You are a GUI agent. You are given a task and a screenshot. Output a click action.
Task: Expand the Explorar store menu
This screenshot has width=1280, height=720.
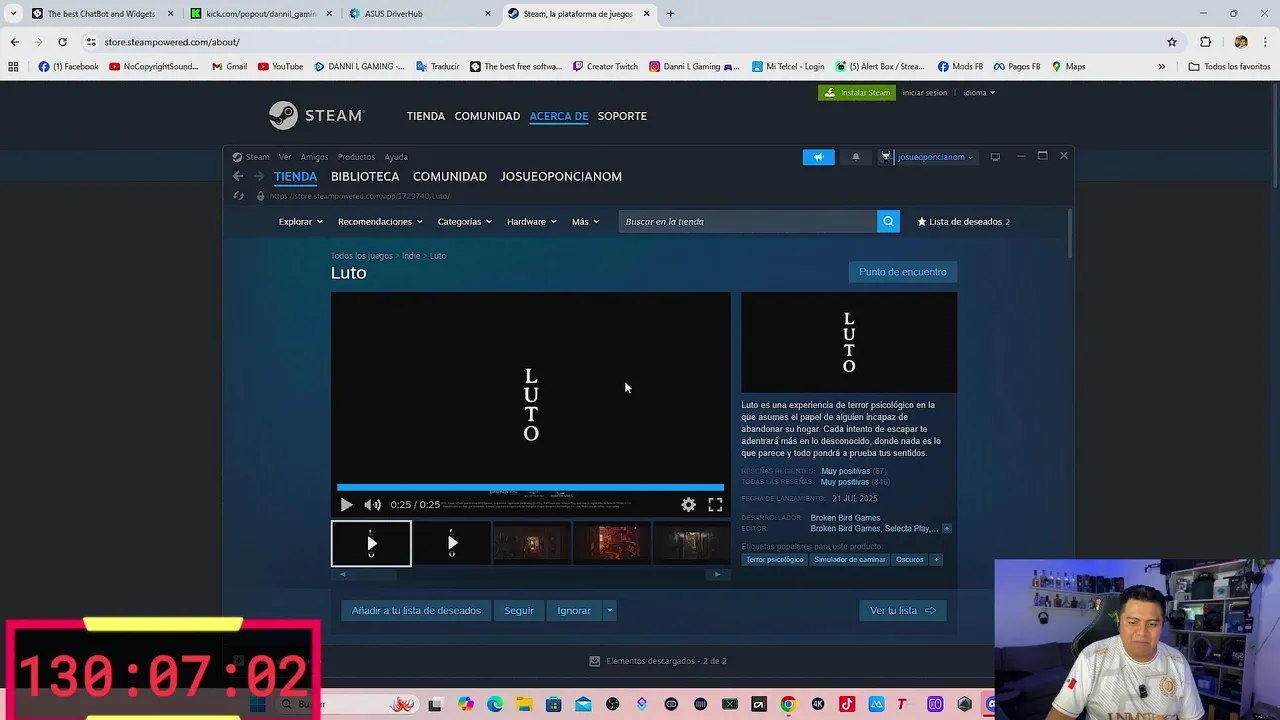click(x=300, y=222)
